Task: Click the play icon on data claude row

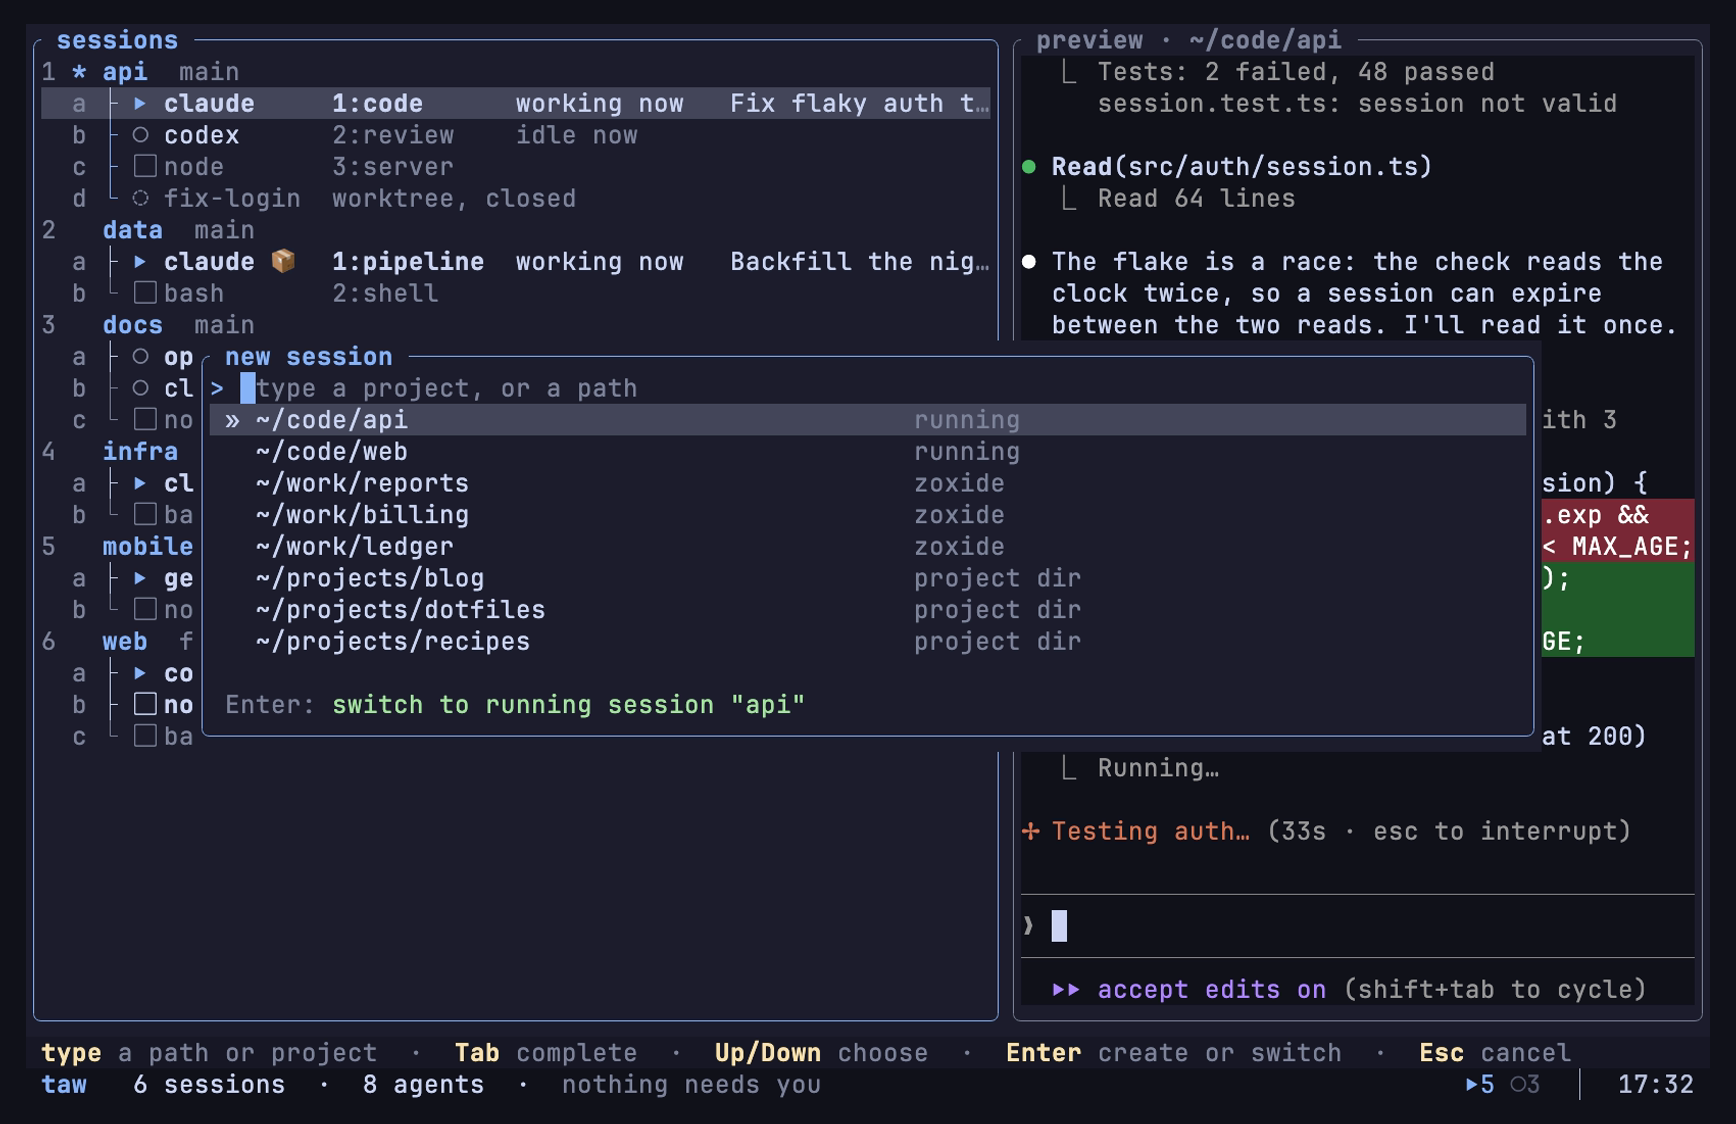Action: (x=140, y=261)
